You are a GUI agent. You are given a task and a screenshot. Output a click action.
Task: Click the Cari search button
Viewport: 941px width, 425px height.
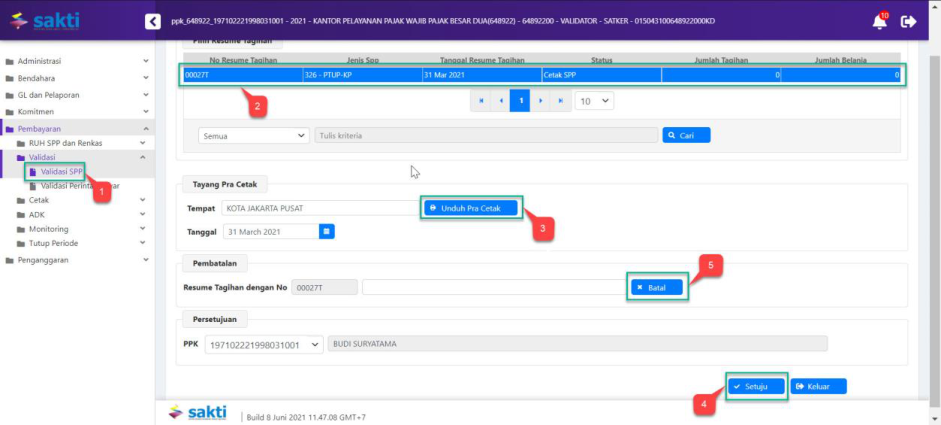pyautogui.click(x=686, y=135)
